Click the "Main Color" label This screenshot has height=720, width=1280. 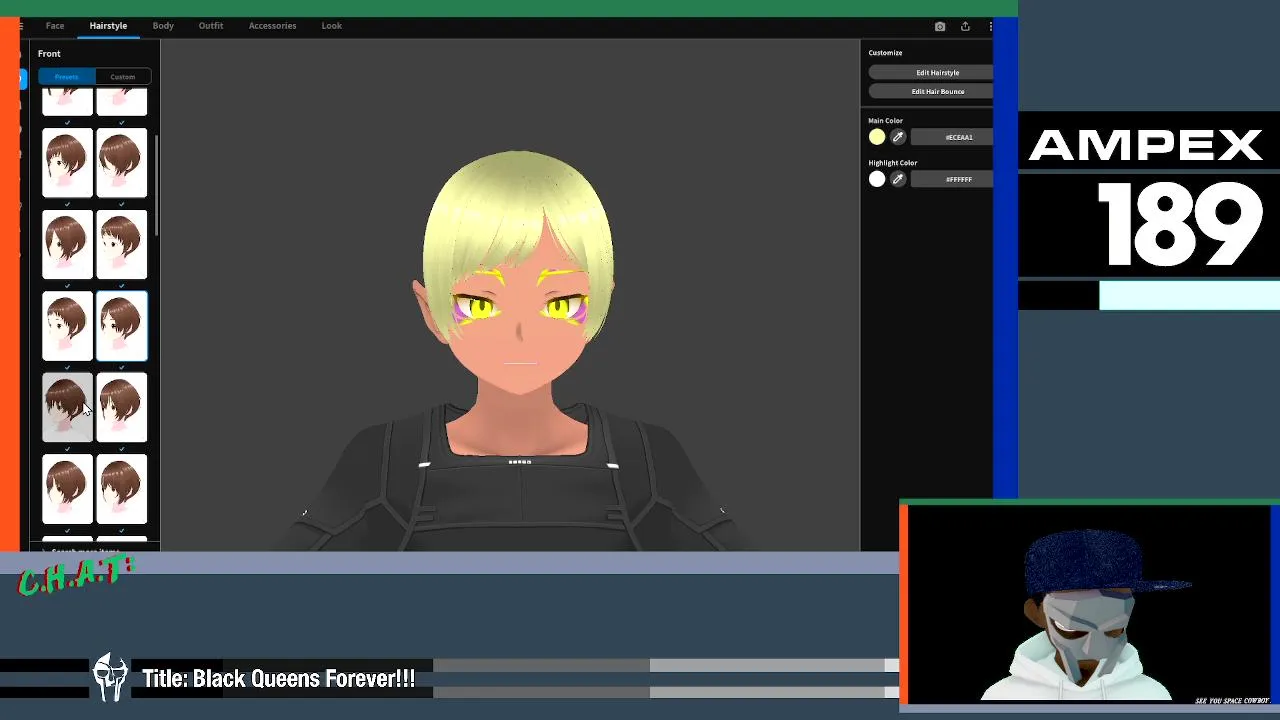pyautogui.click(x=885, y=120)
